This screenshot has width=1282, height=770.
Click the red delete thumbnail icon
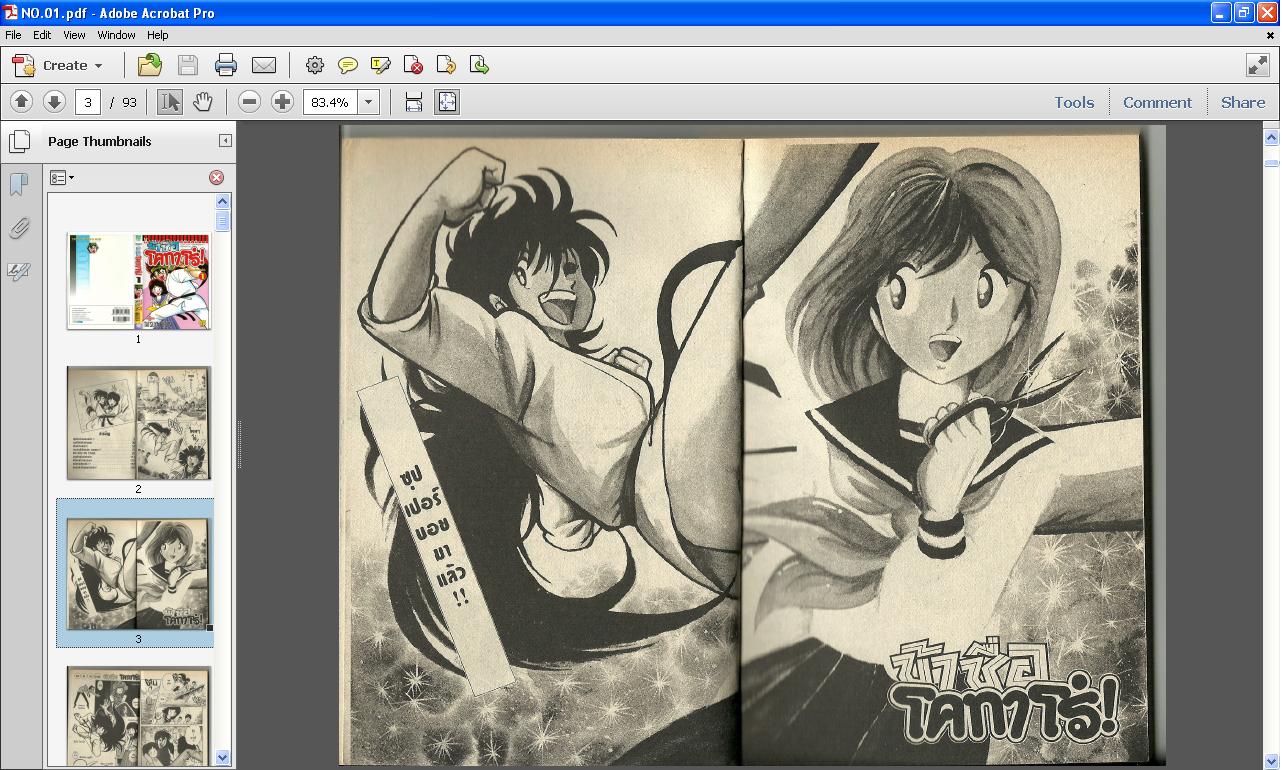pyautogui.click(x=216, y=177)
